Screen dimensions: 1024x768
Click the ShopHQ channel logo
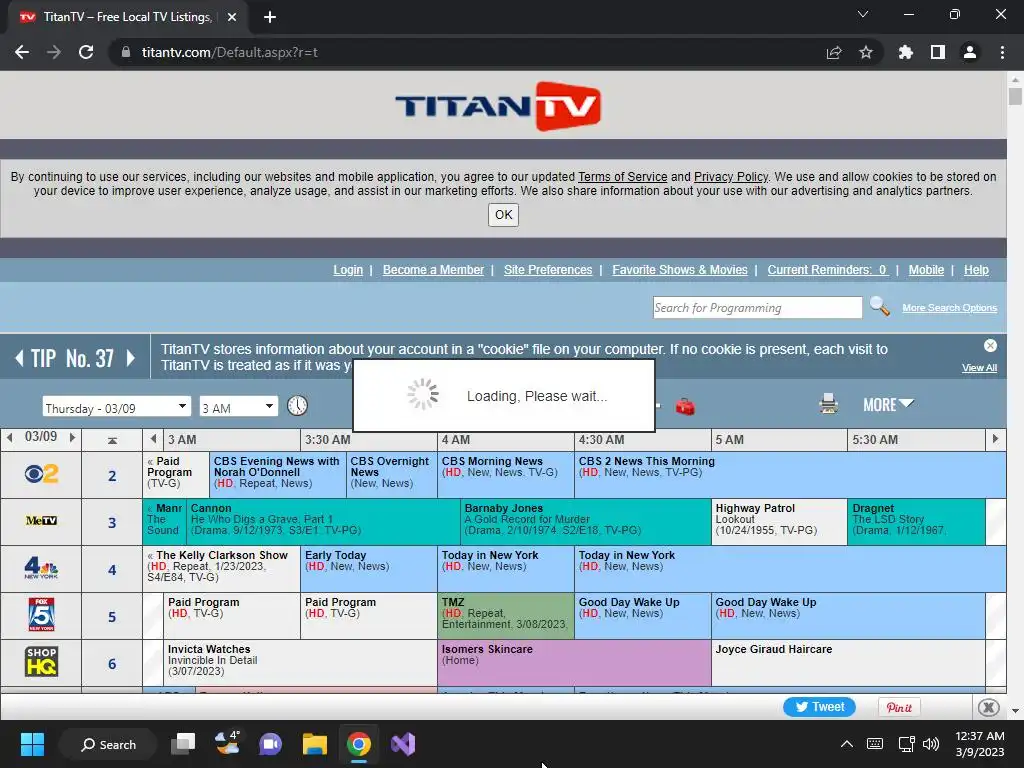41,662
